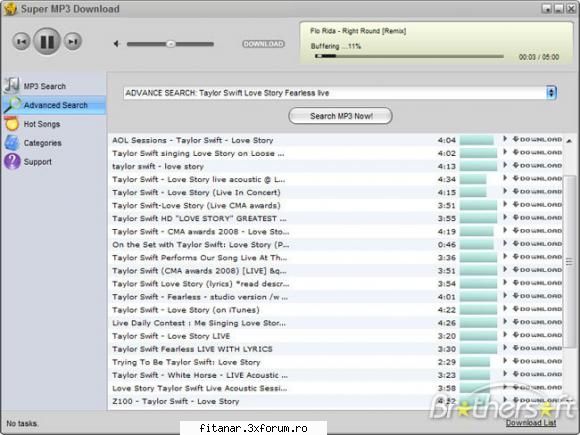Download AOL Sessions - Taylor Swift - Love Story
580x435 pixels.
[x=537, y=139]
